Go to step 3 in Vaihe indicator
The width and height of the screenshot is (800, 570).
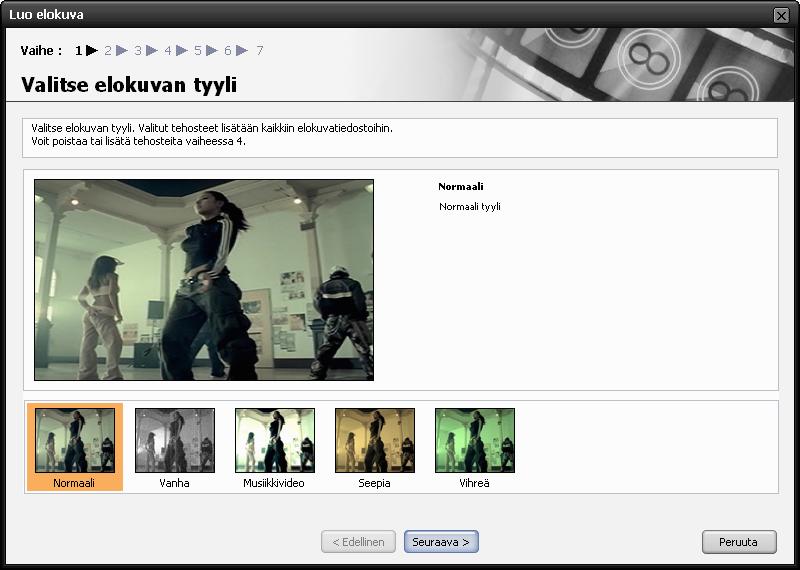pos(138,51)
